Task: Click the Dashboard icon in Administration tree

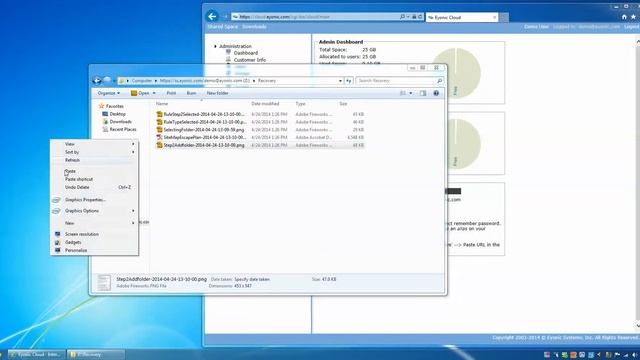Action: 229,53
